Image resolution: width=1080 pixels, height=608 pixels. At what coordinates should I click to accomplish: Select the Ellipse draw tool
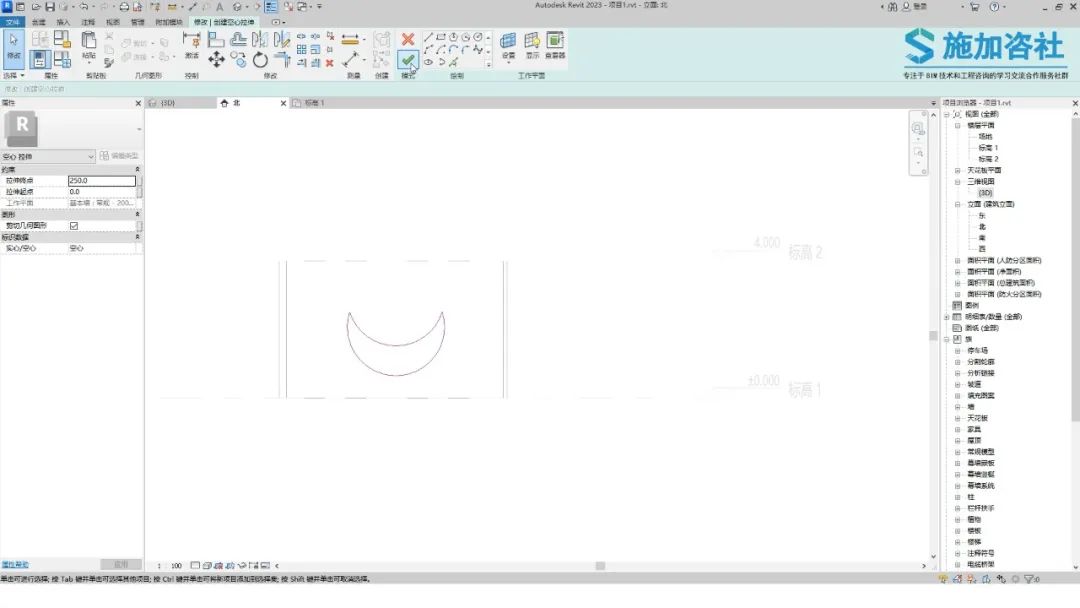[x=428, y=62]
